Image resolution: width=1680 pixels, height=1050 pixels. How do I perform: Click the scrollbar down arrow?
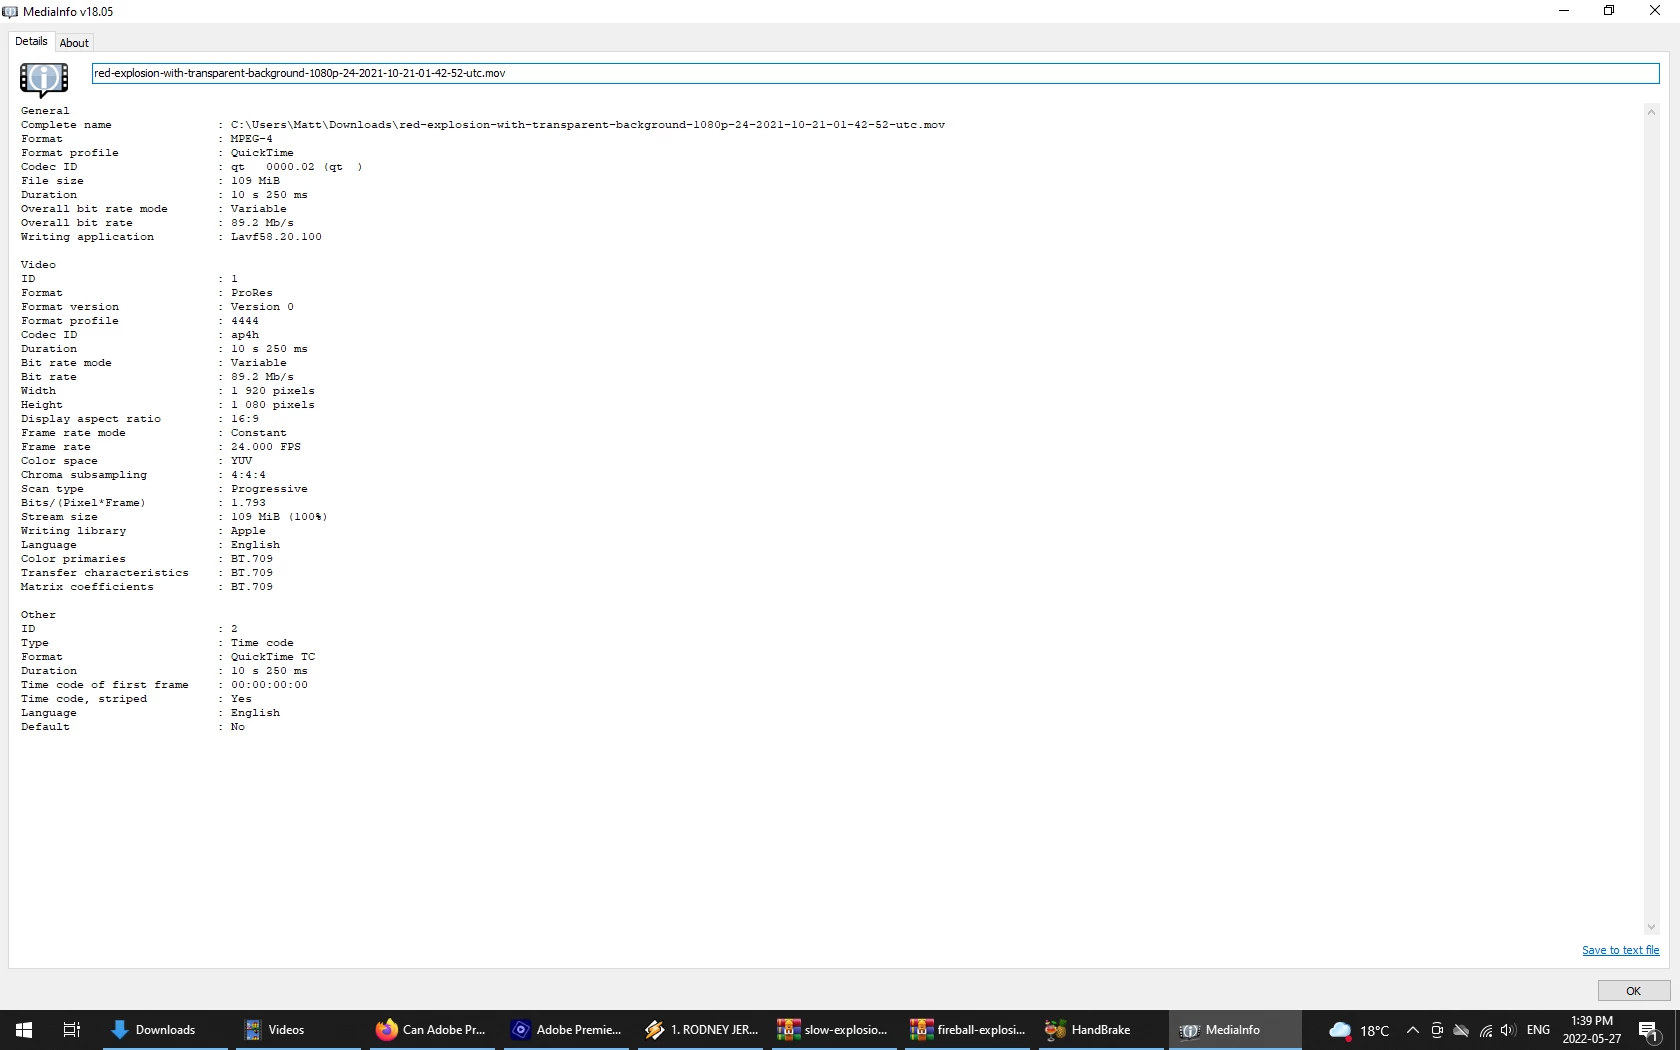click(x=1651, y=927)
